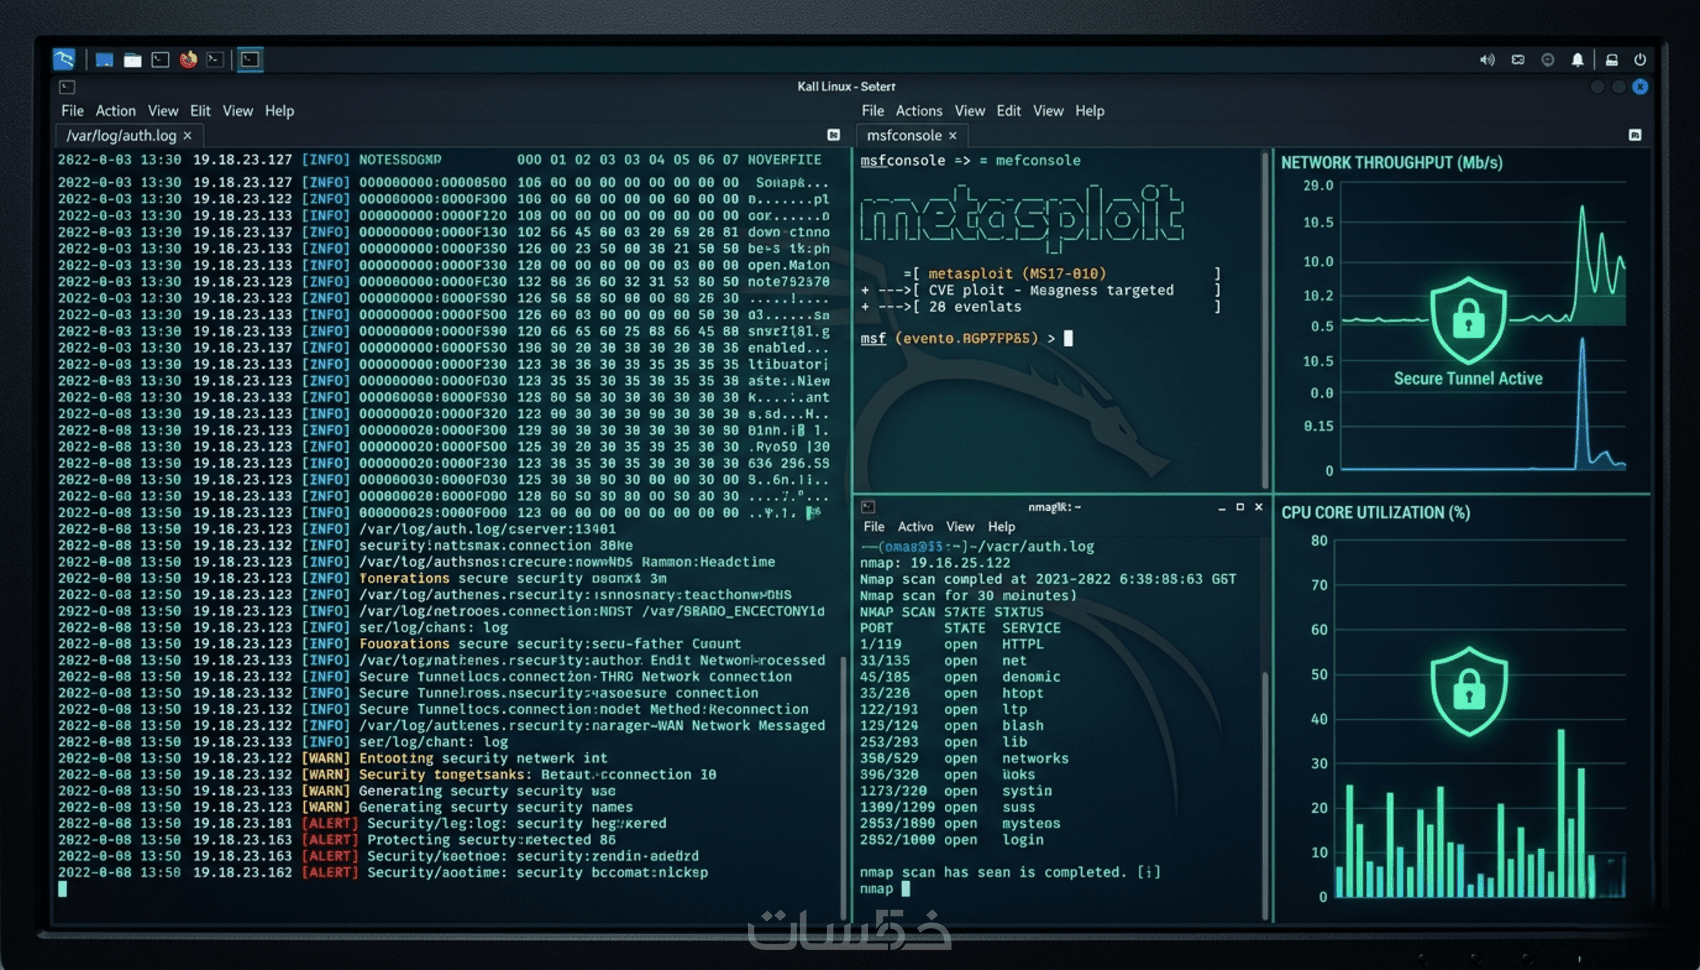This screenshot has height=970, width=1700.
Task: Click the small tab-bar icon above the throughput chart
Action: click(x=1635, y=135)
